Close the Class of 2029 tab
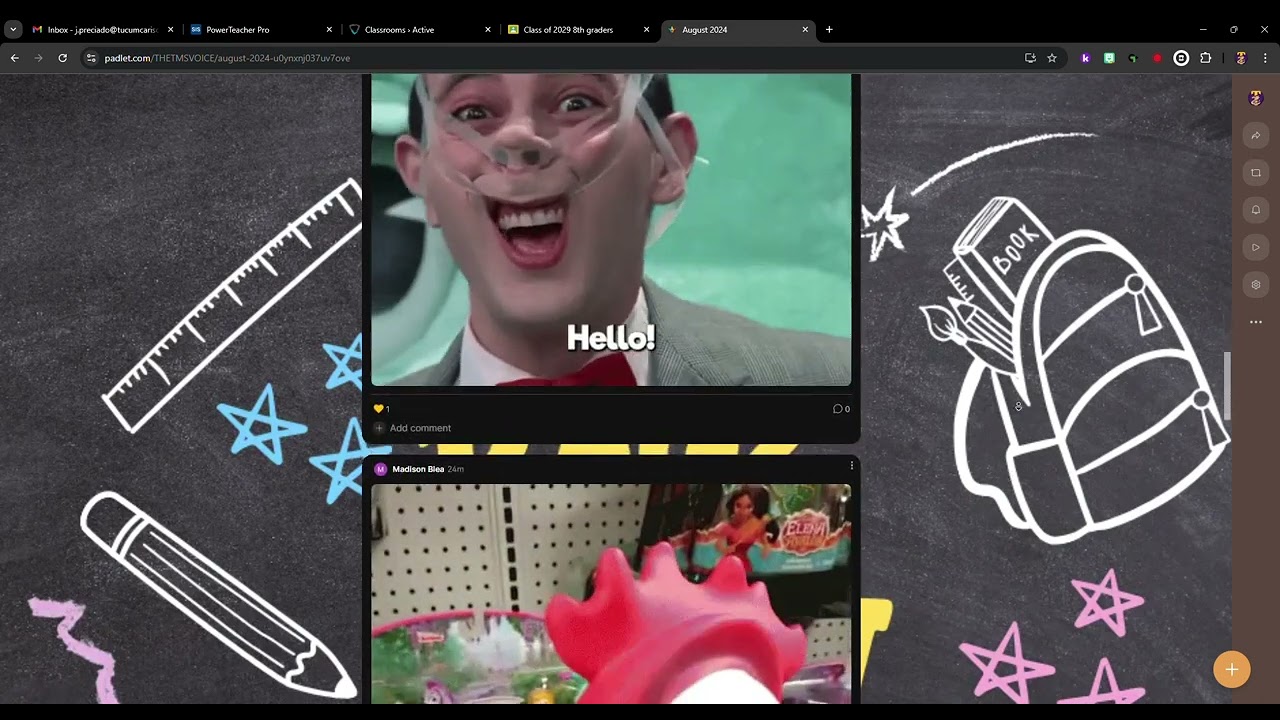 [646, 30]
